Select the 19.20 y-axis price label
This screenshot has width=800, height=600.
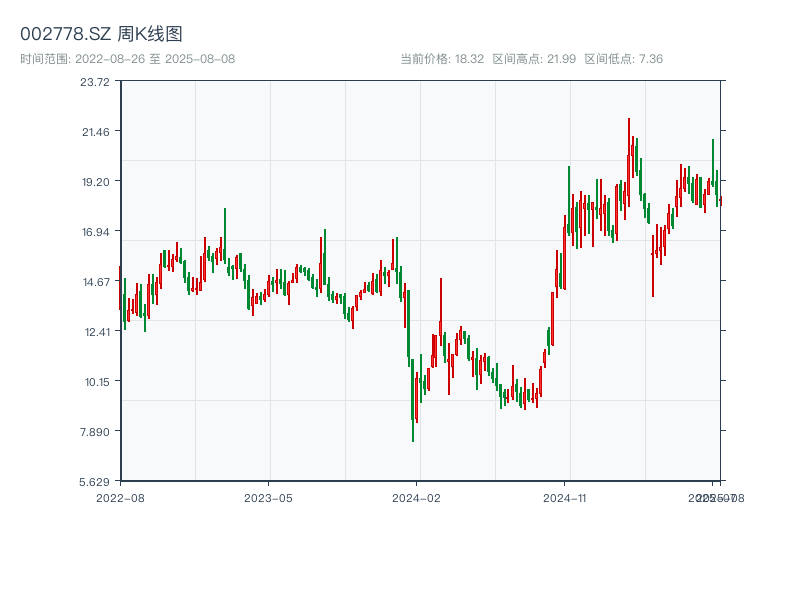tap(96, 182)
